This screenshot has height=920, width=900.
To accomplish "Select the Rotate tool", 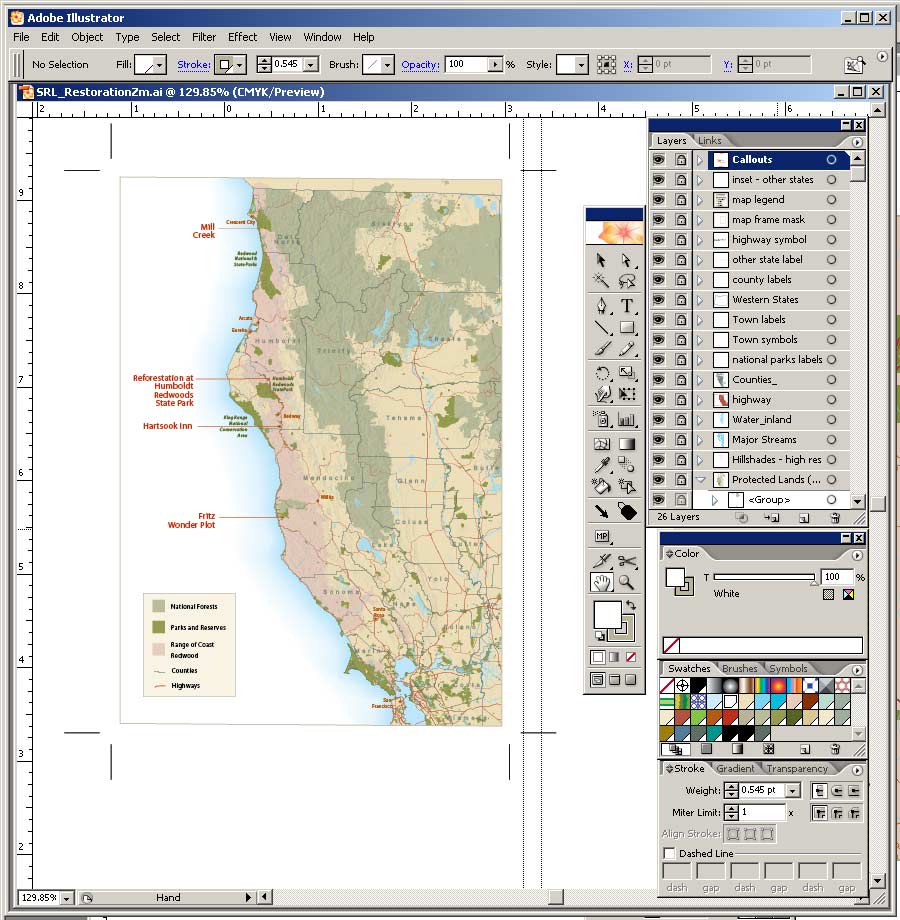I will (601, 373).
